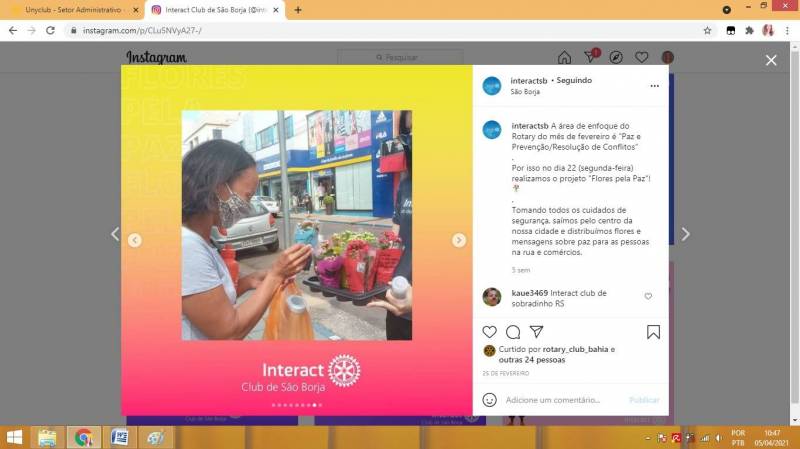800x449 pixels.
Task: Click the add comment text field
Action: pyautogui.click(x=560, y=400)
